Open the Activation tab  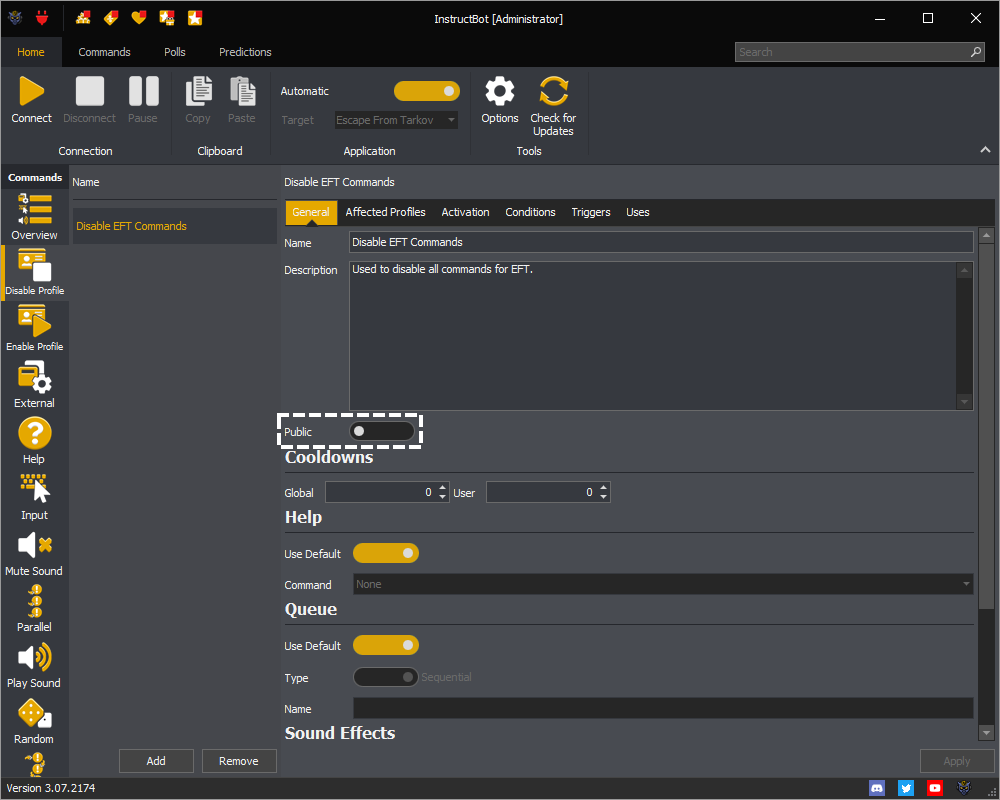click(x=466, y=212)
